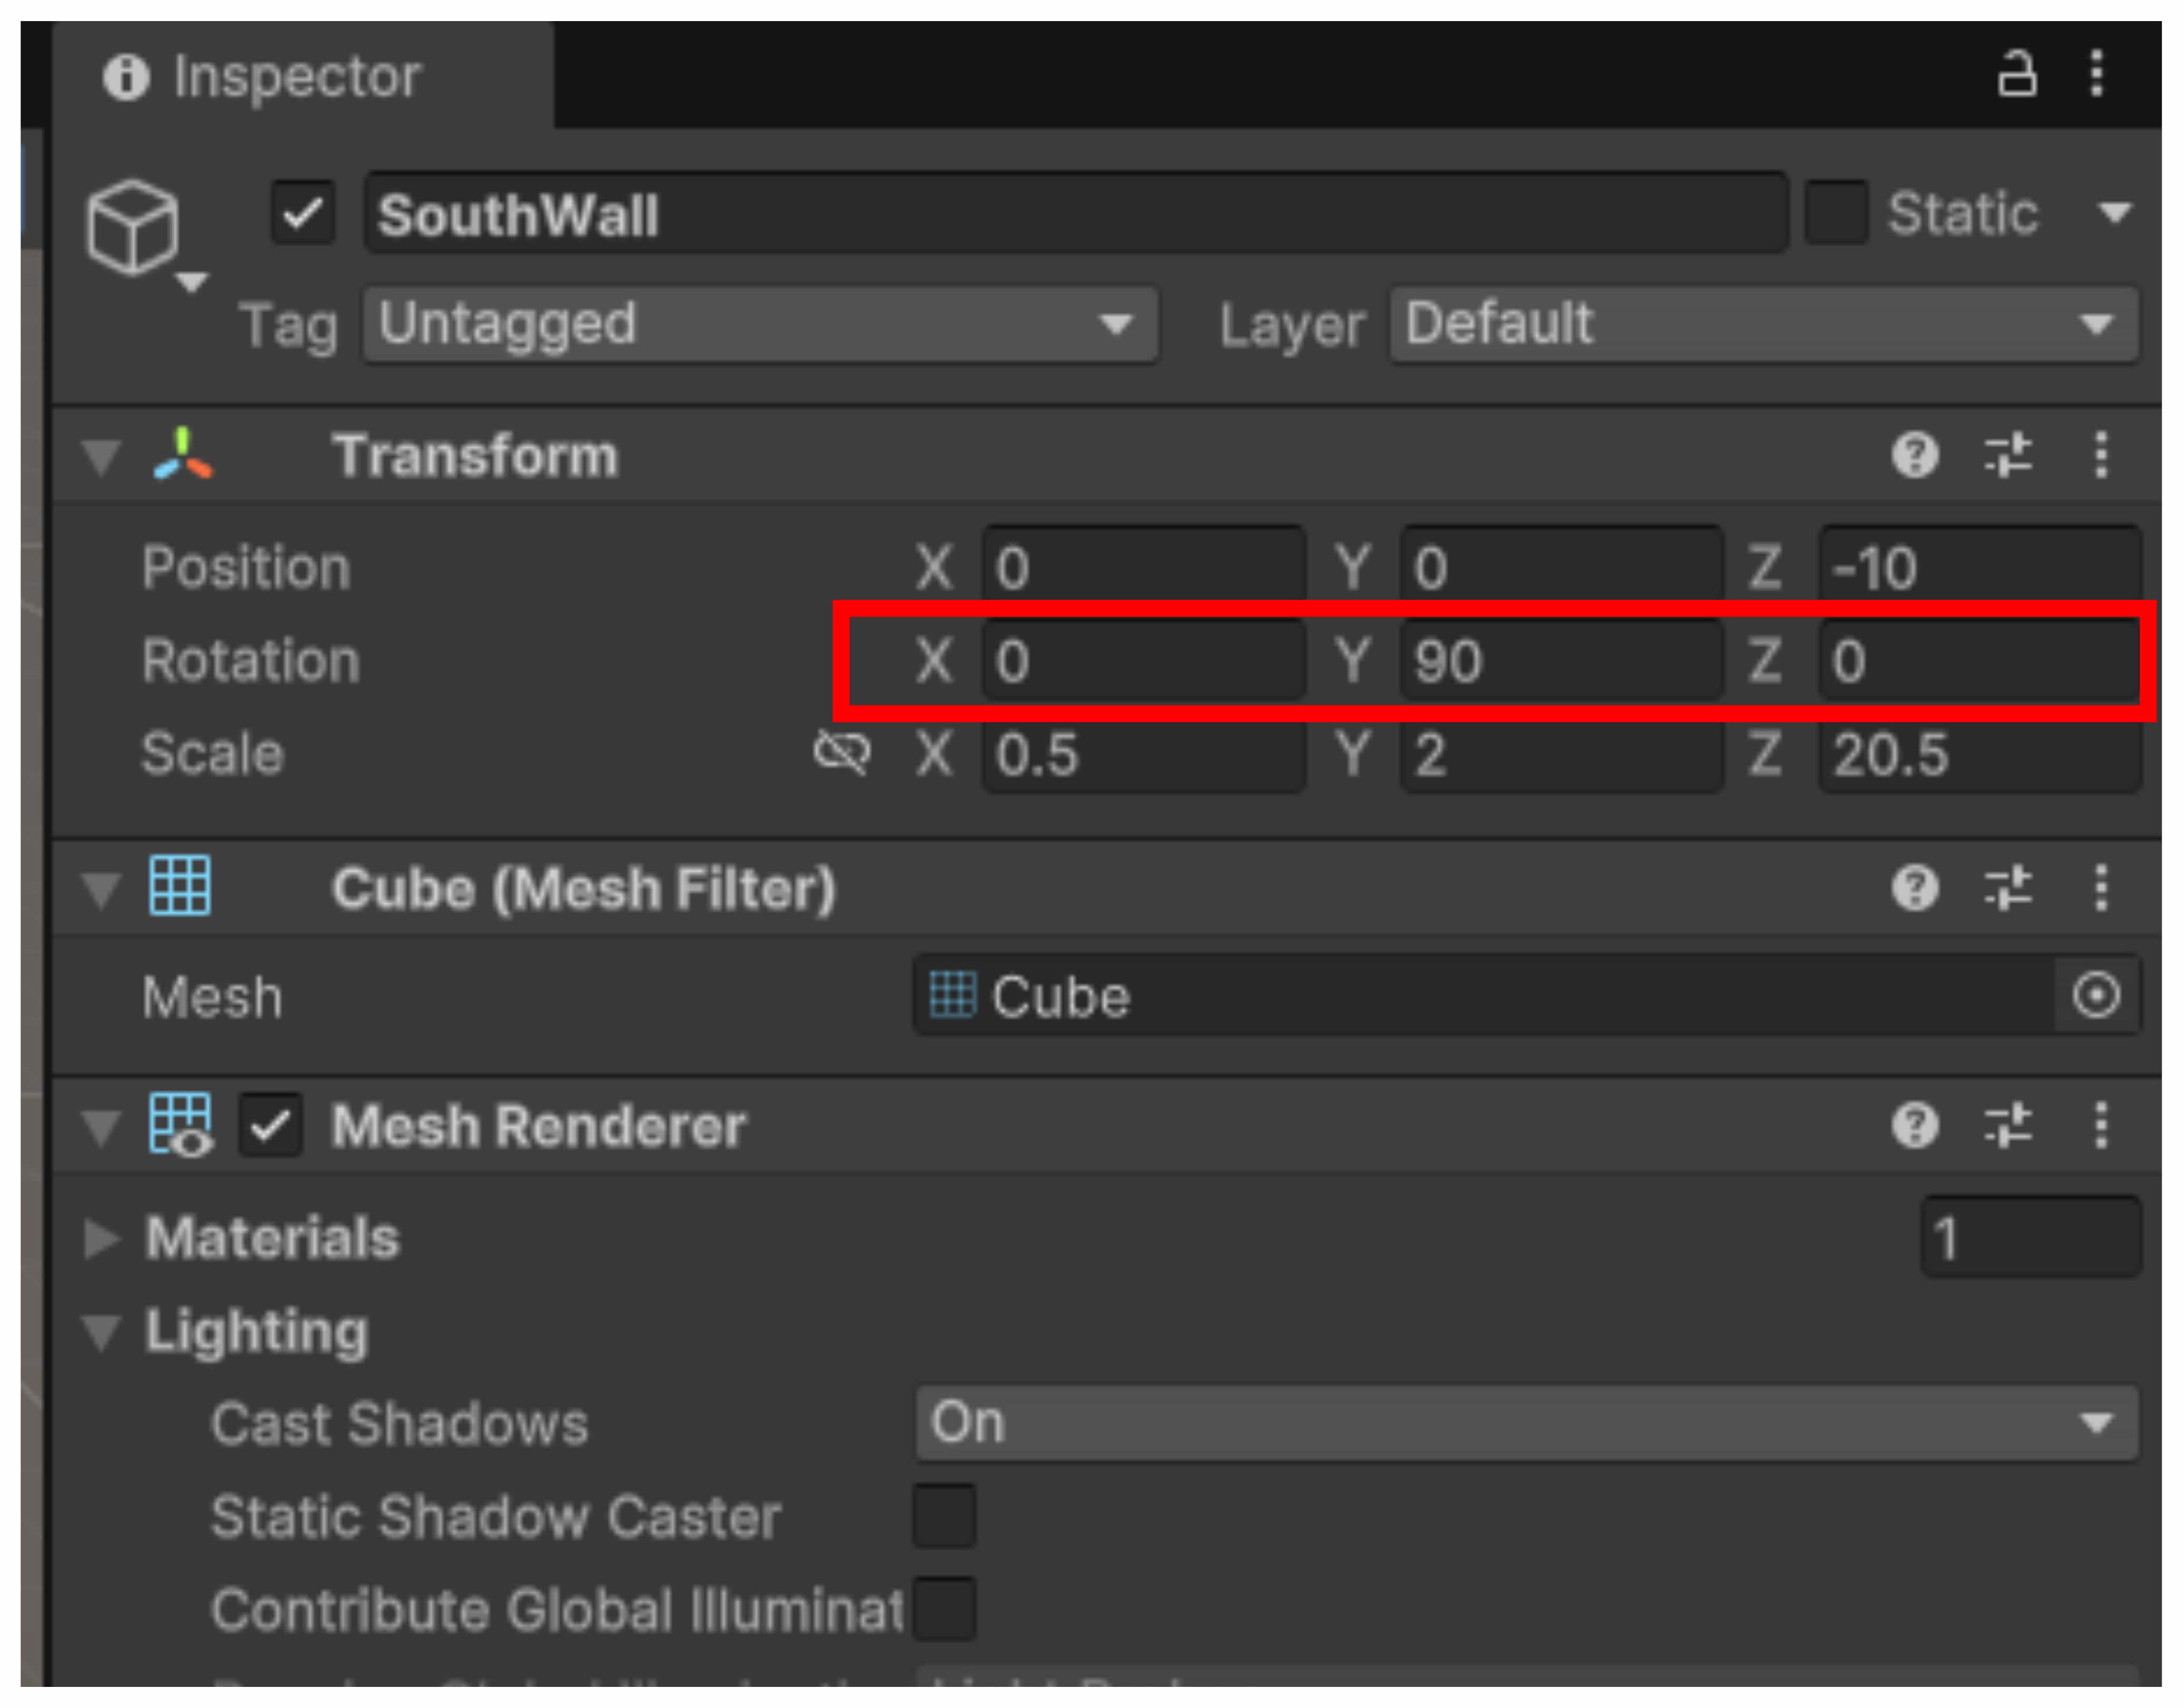Click the Mesh object picker circle
The image size is (2184, 1708).
(x=2096, y=996)
